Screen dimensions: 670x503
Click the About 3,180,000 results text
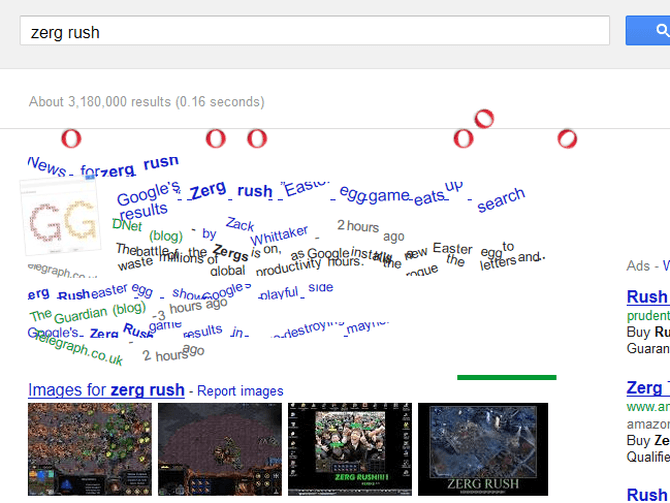click(147, 102)
